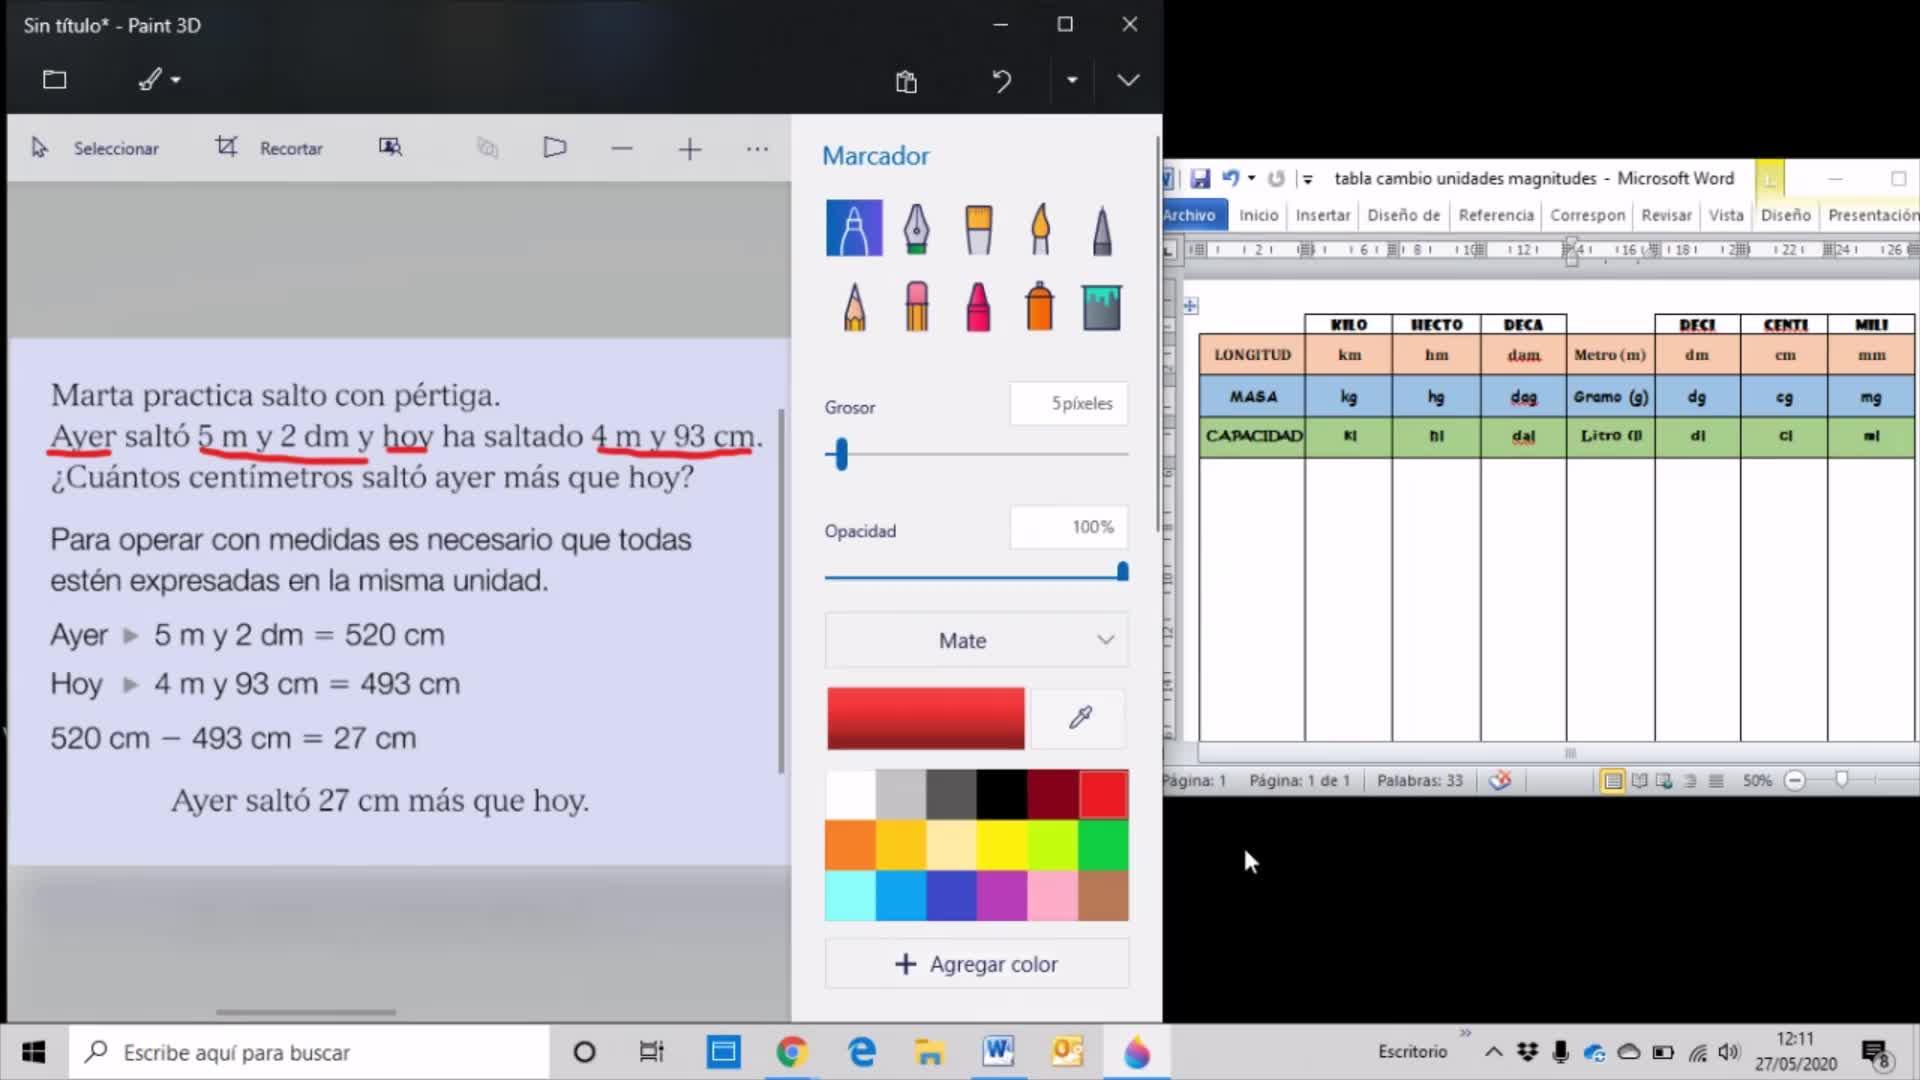1920x1080 pixels.
Task: Switch Word to Print Layout view
Action: click(1612, 781)
